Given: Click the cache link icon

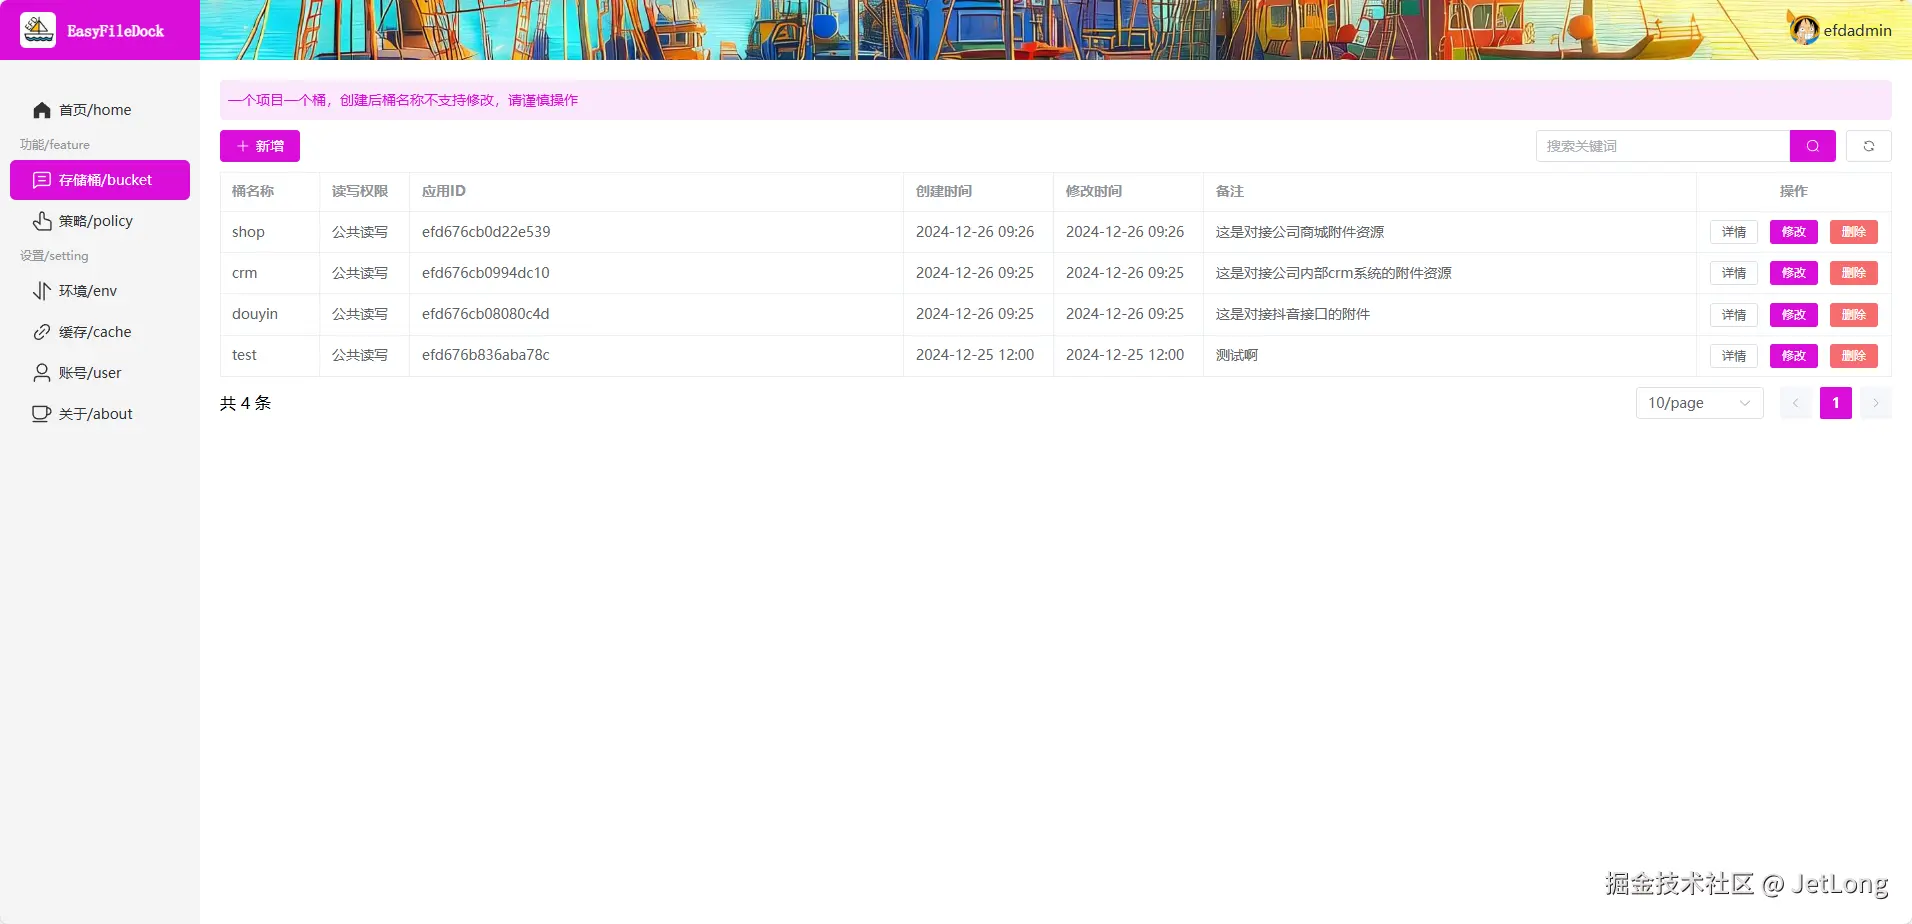Looking at the screenshot, I should pyautogui.click(x=42, y=332).
